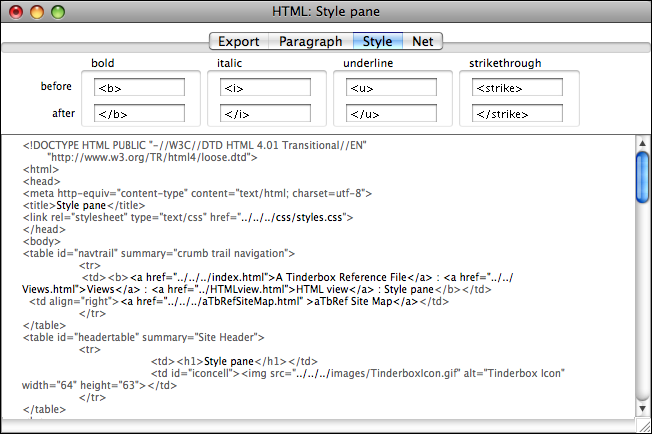Click the <table id="headertable" line
The image size is (652, 434).
coord(143,337)
